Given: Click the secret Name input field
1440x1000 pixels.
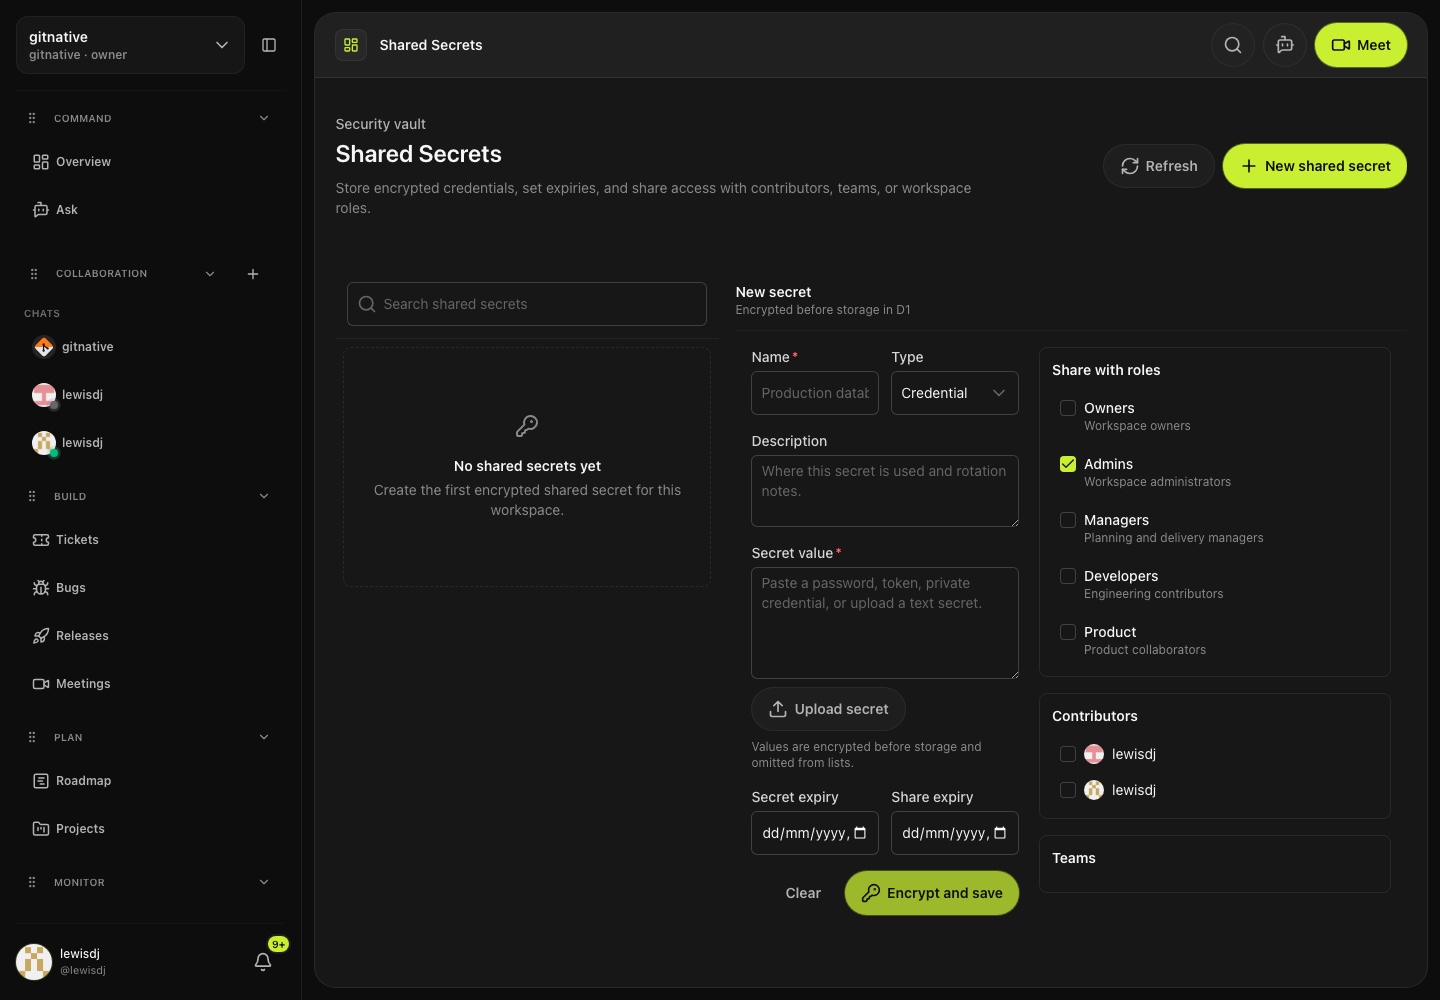Looking at the screenshot, I should point(815,393).
